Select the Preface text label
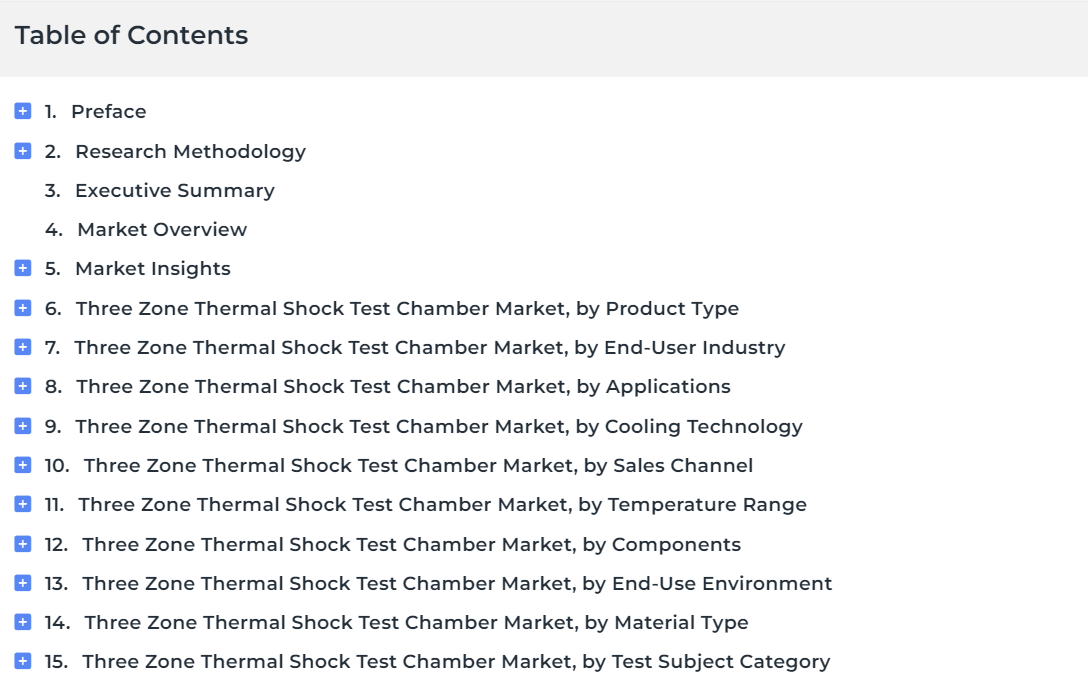The image size is (1088, 681). (x=109, y=112)
